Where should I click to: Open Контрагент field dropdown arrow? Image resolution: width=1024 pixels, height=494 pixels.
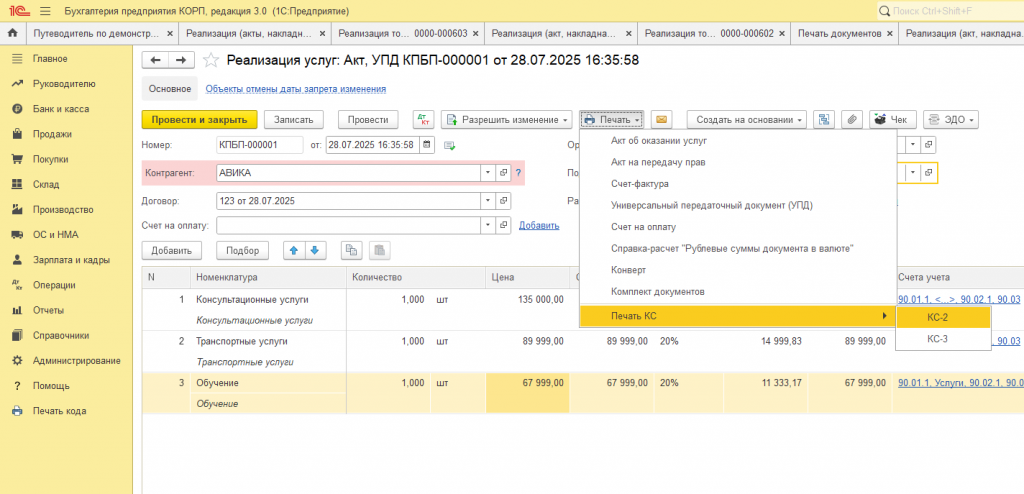pos(488,173)
